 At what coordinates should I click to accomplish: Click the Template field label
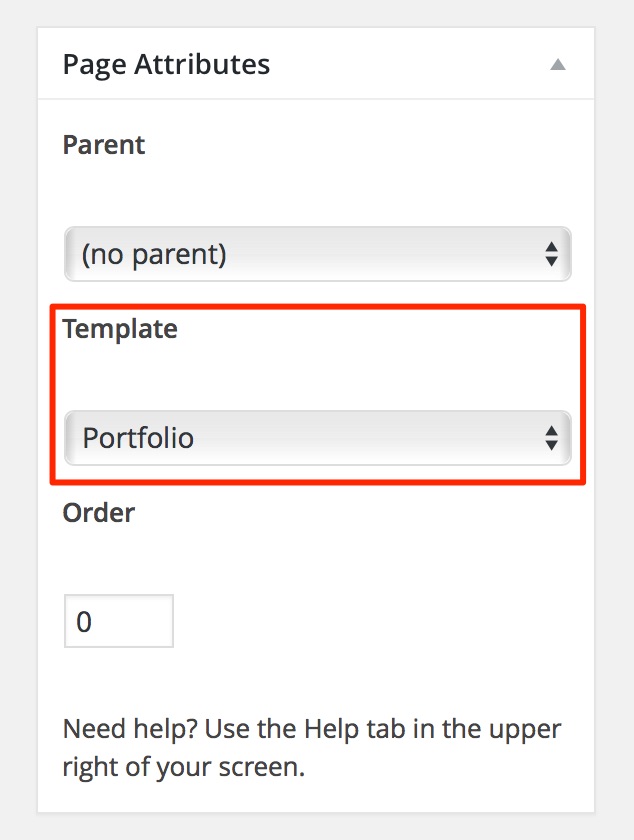coord(120,329)
